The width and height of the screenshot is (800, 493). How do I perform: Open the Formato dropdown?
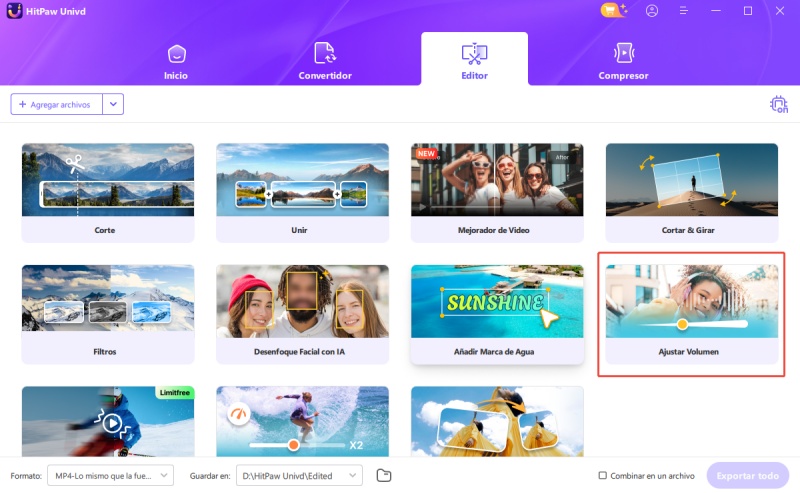coord(111,476)
